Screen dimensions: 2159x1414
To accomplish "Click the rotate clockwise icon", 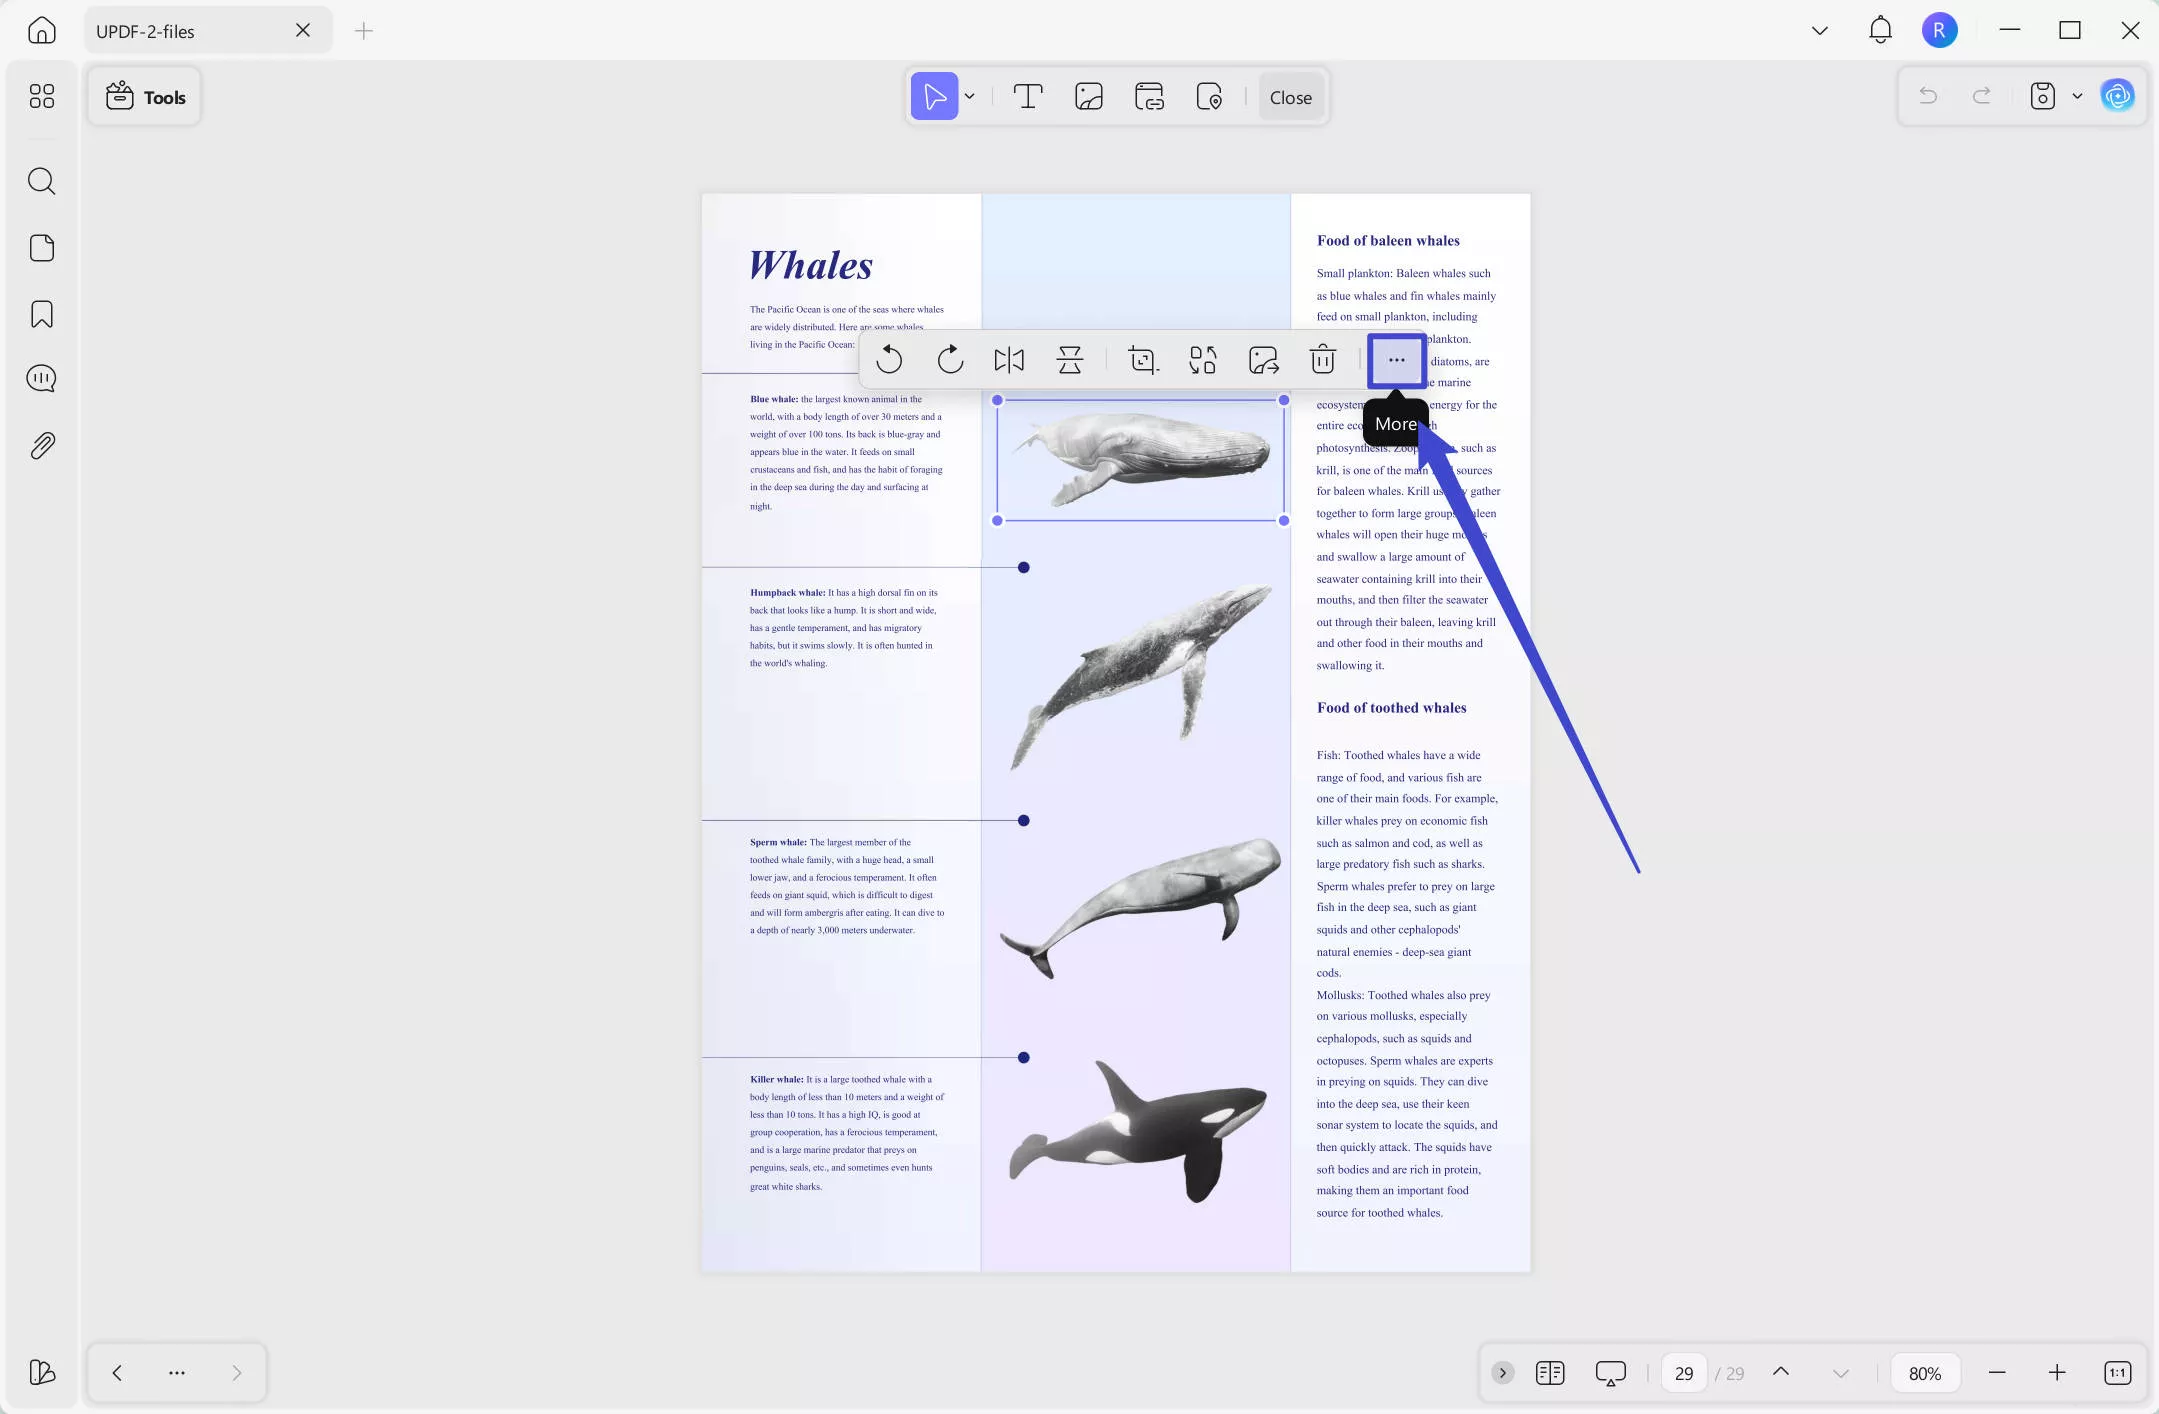I will tap(950, 360).
